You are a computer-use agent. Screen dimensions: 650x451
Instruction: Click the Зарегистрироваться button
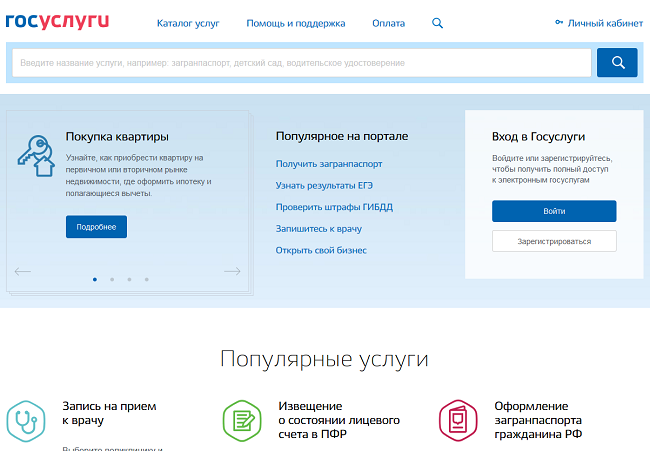point(554,241)
